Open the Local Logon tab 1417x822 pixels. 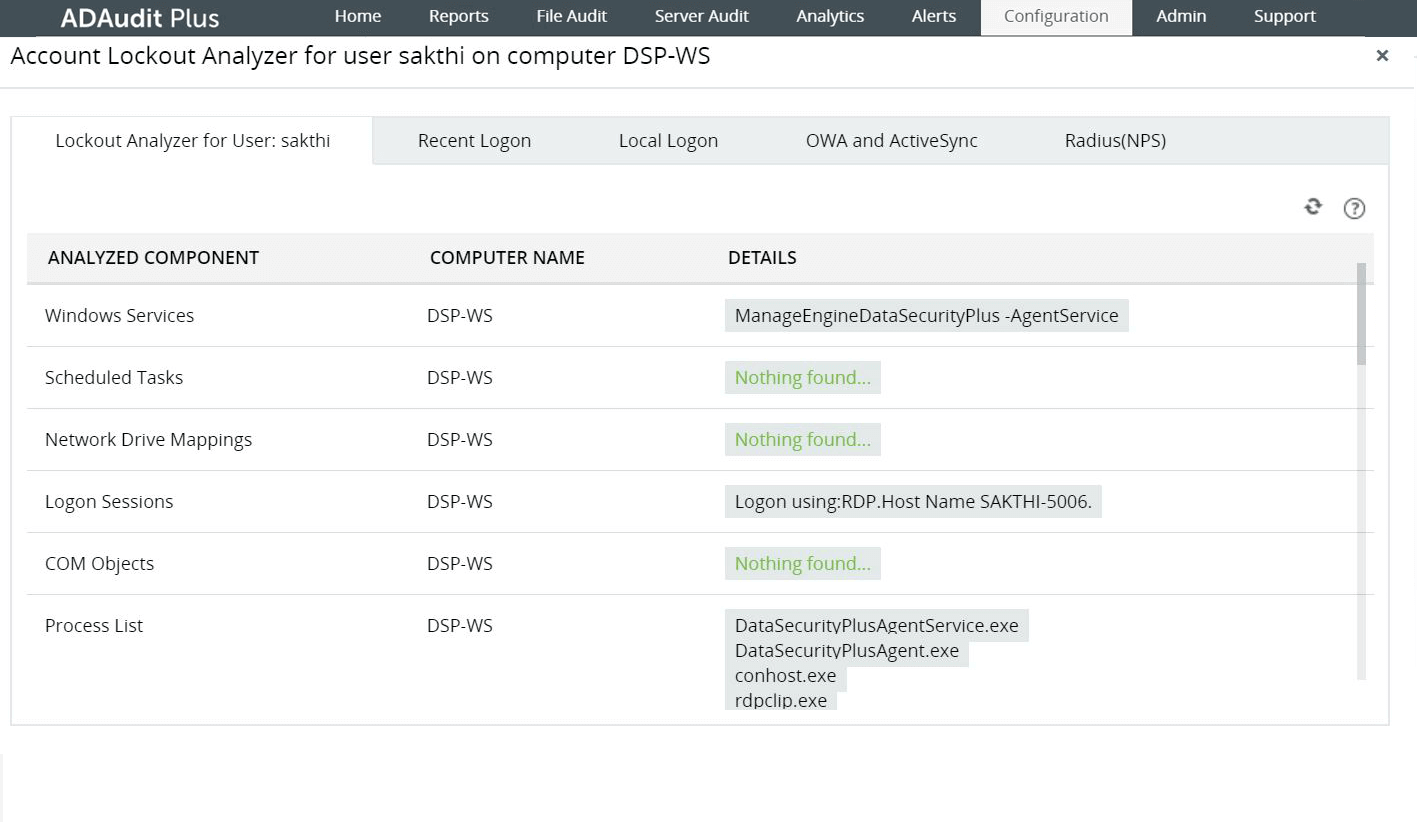click(x=668, y=140)
